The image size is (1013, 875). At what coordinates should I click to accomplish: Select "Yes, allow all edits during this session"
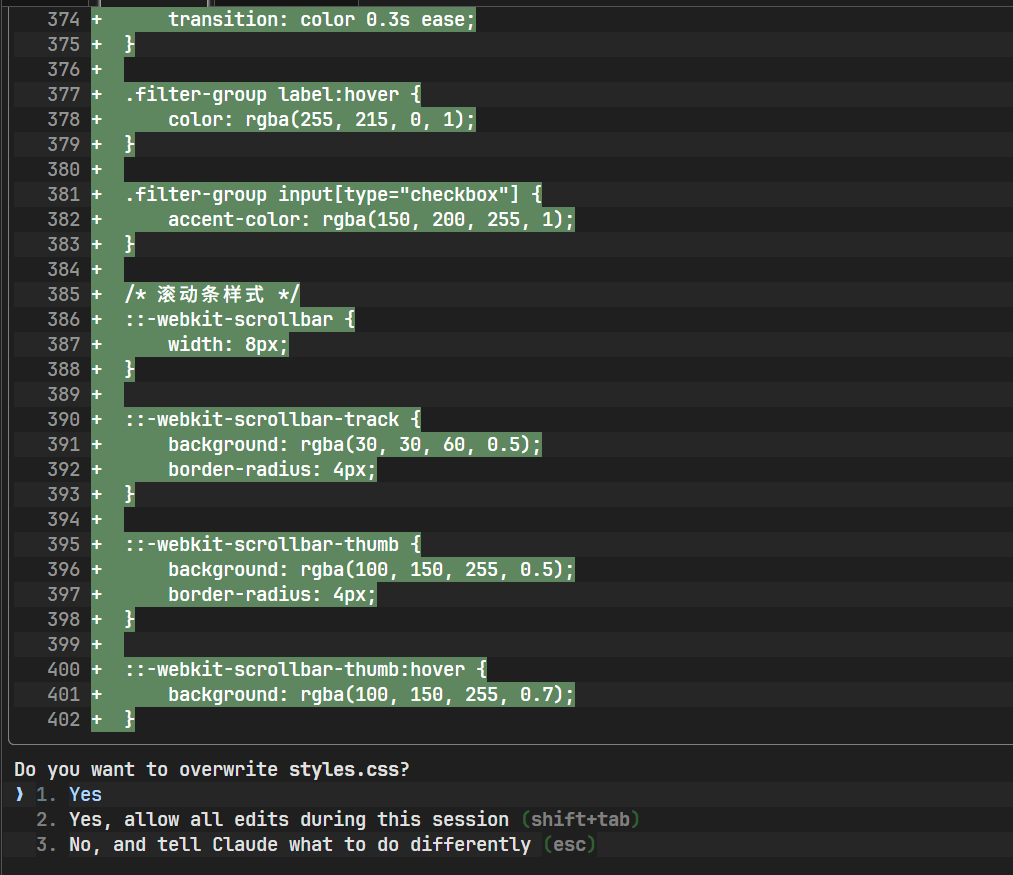(289, 819)
